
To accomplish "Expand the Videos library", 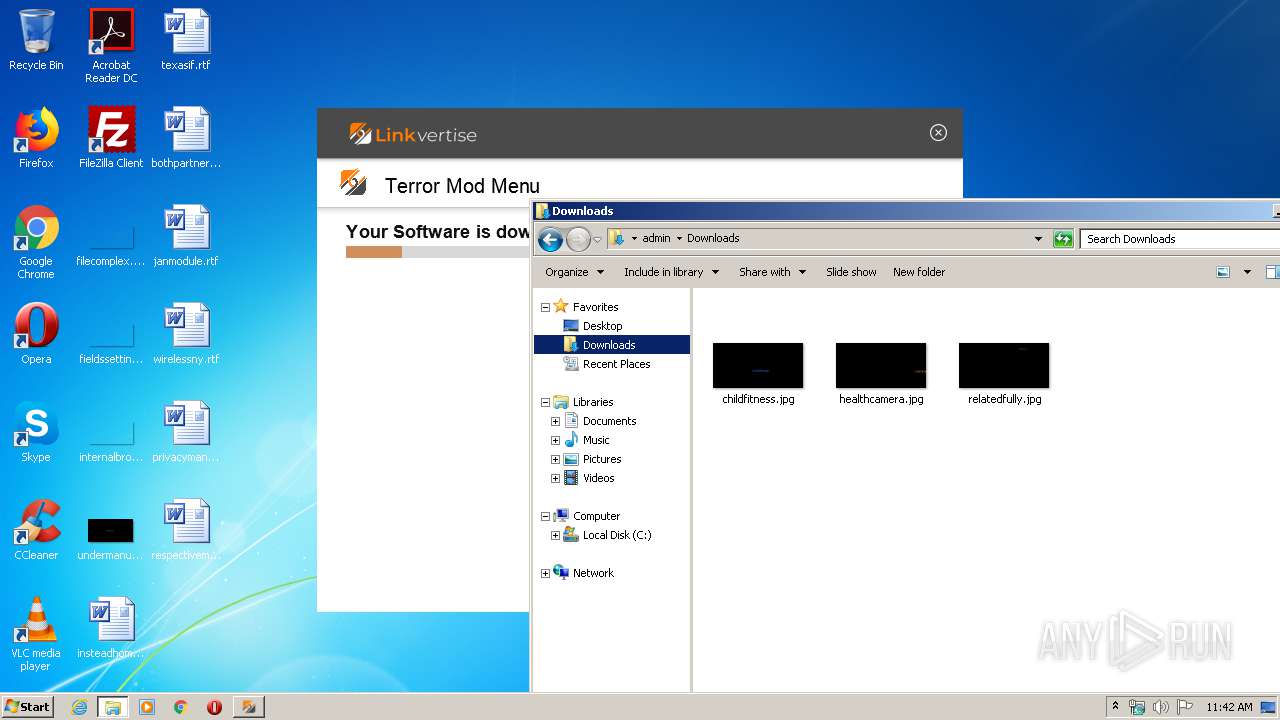I will 555,478.
